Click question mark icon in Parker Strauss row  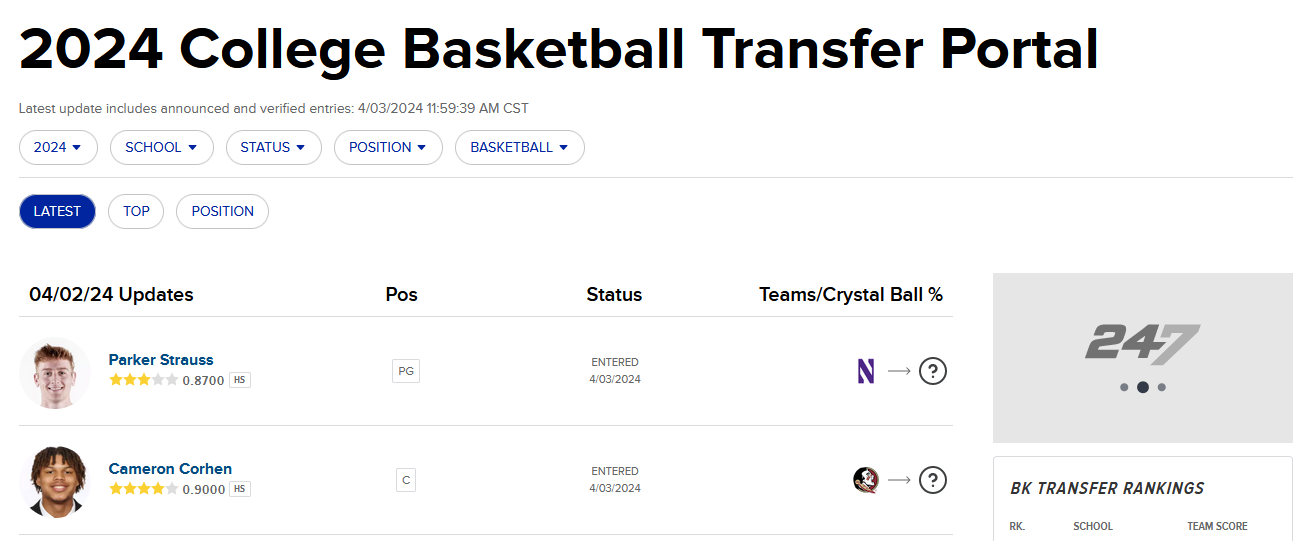point(933,371)
